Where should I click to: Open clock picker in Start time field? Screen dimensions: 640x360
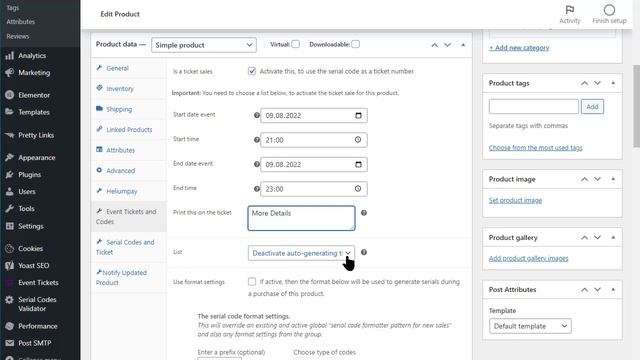(358, 140)
